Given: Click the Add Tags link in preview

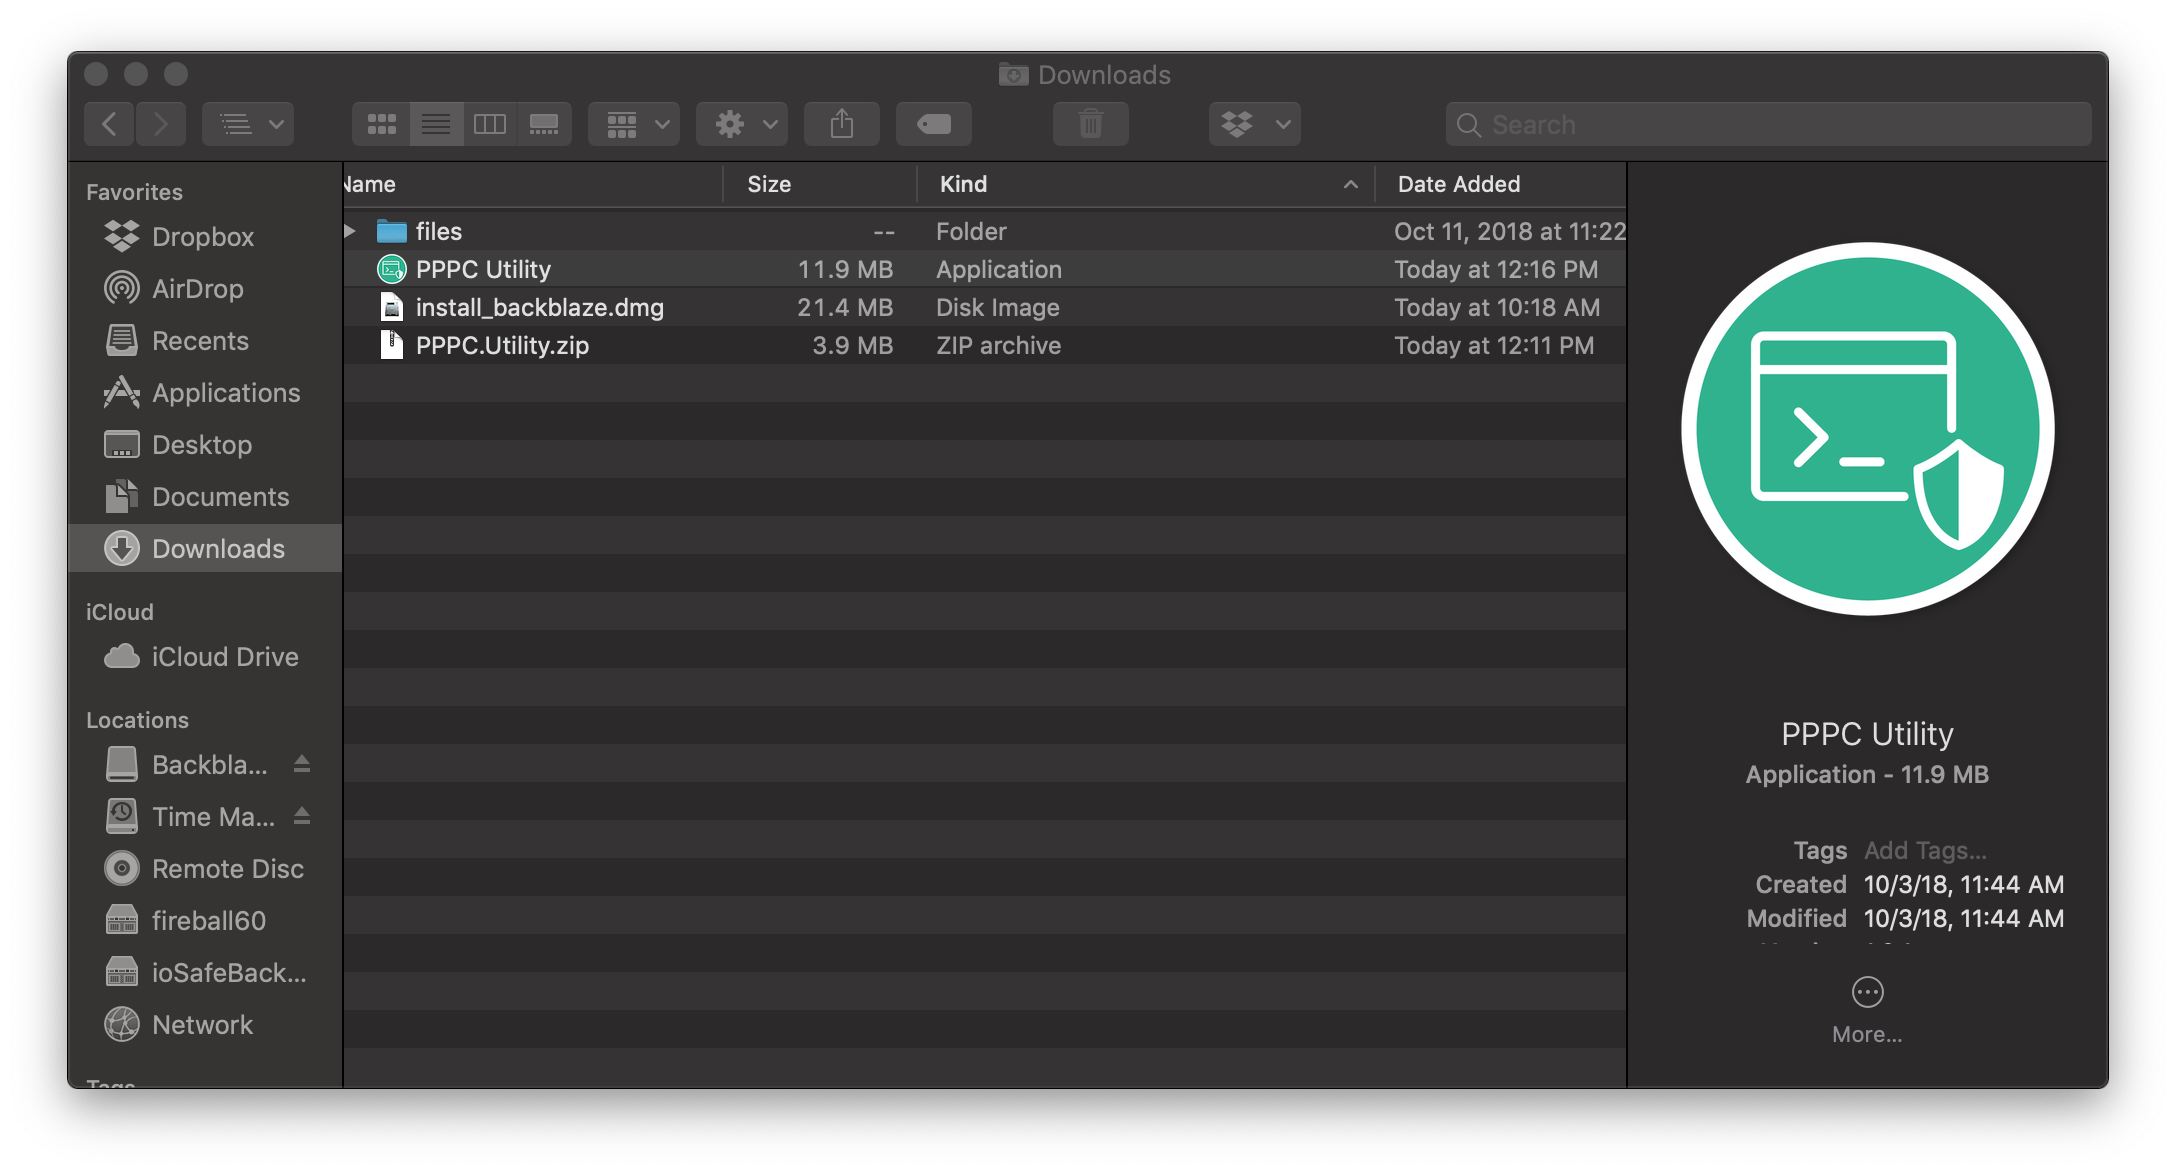Looking at the screenshot, I should 1928,849.
